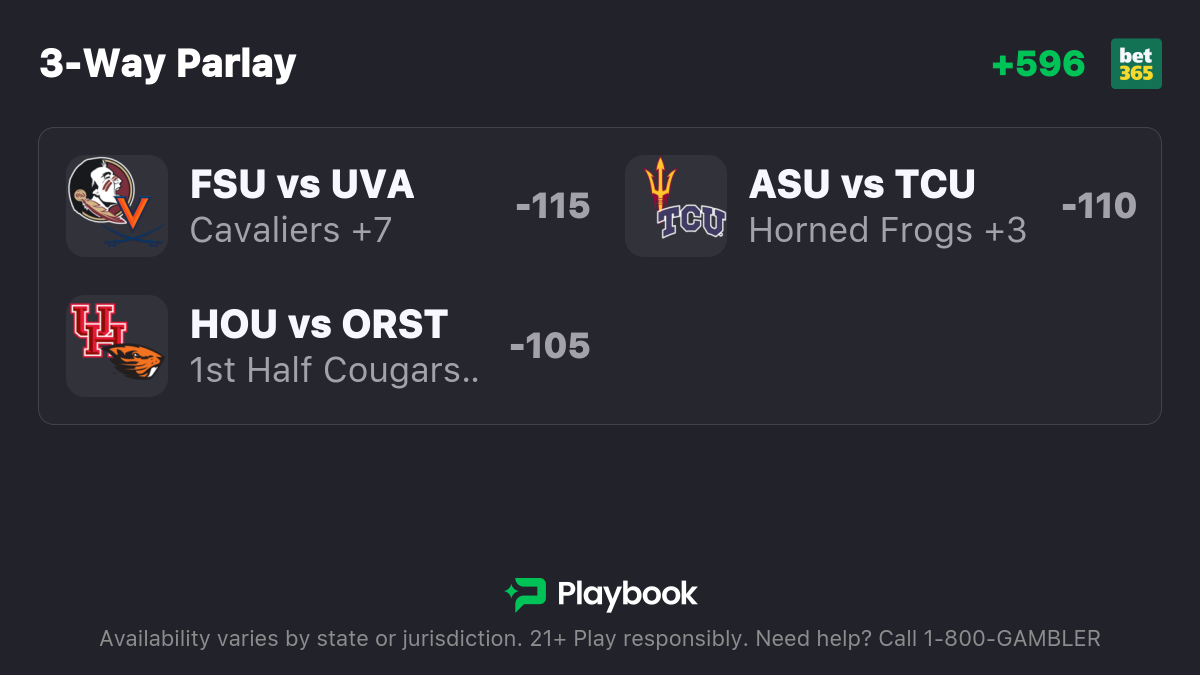This screenshot has width=1200, height=675.
Task: Click the Playbook brand name text
Action: tap(627, 594)
